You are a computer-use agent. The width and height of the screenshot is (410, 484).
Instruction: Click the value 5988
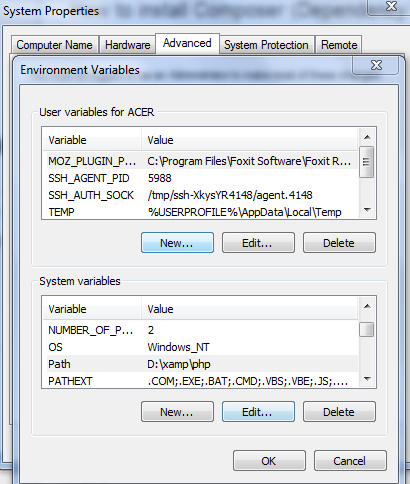(159, 178)
